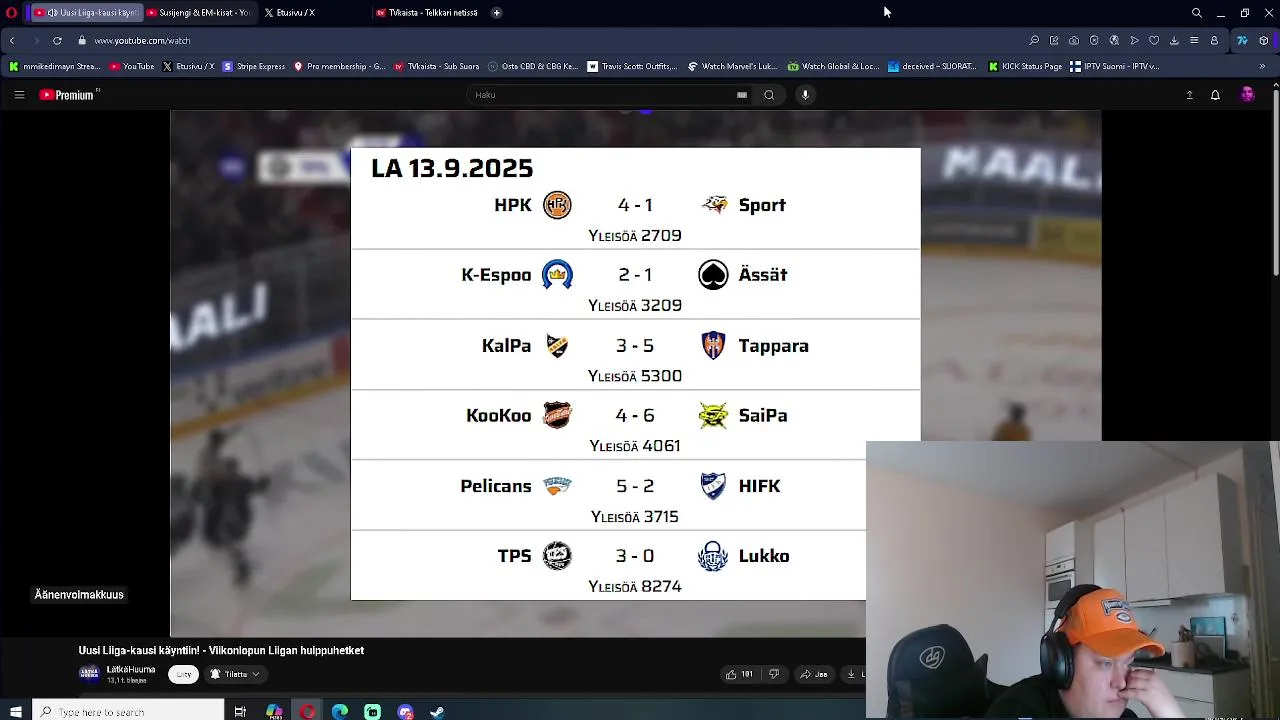The image size is (1280, 720).
Task: Open the LätkäHuuma channel name link
Action: 131,670
